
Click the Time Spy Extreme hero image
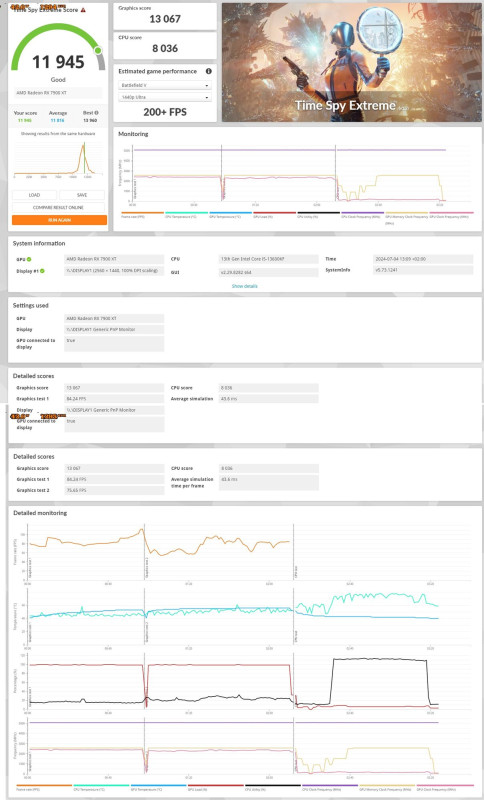tap(352, 62)
